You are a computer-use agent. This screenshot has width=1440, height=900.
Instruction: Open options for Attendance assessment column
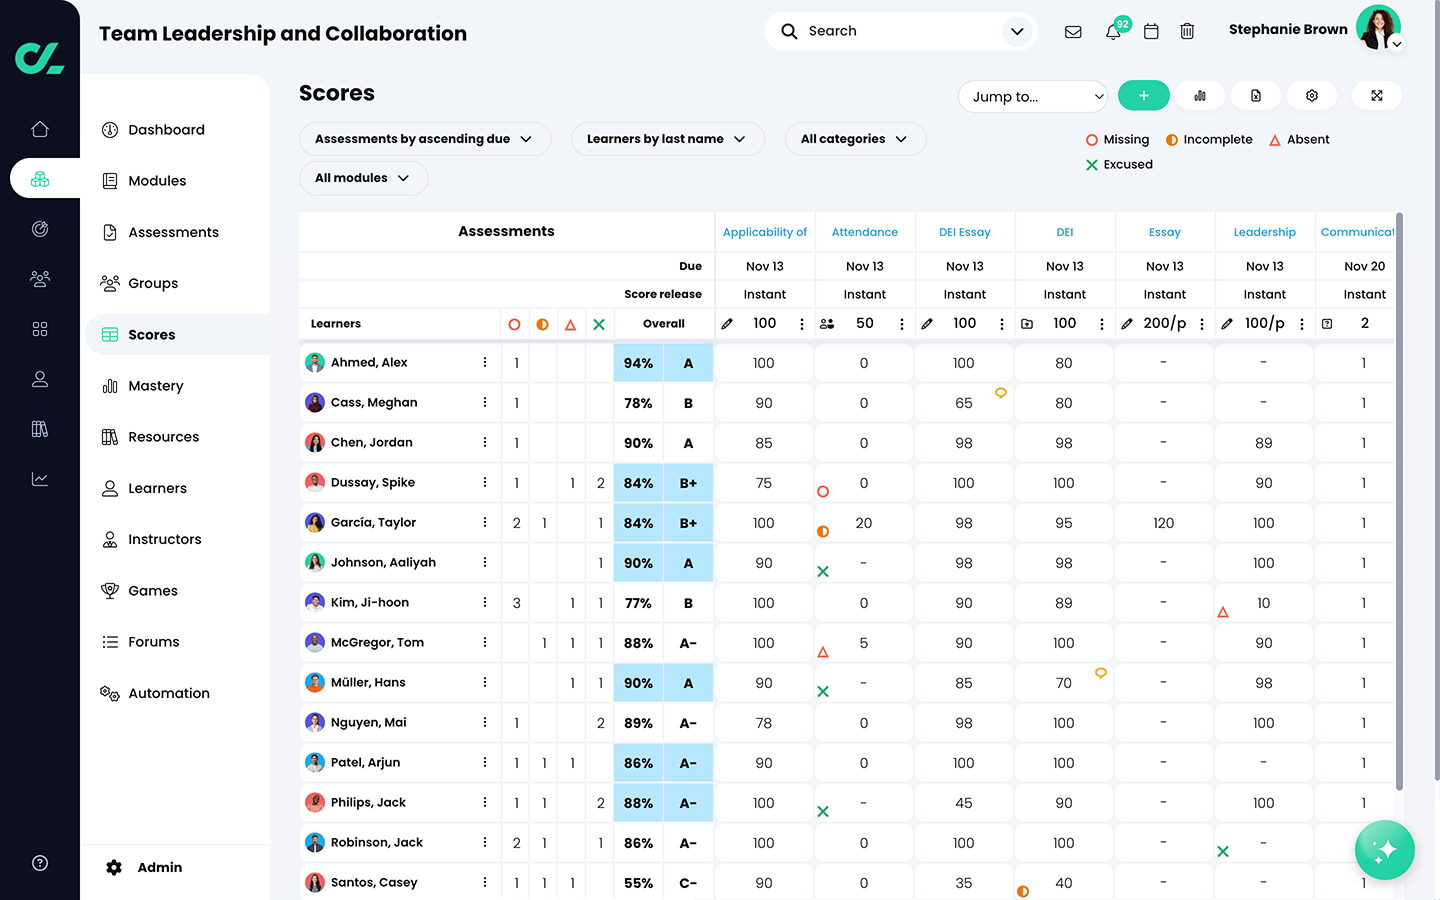point(902,324)
